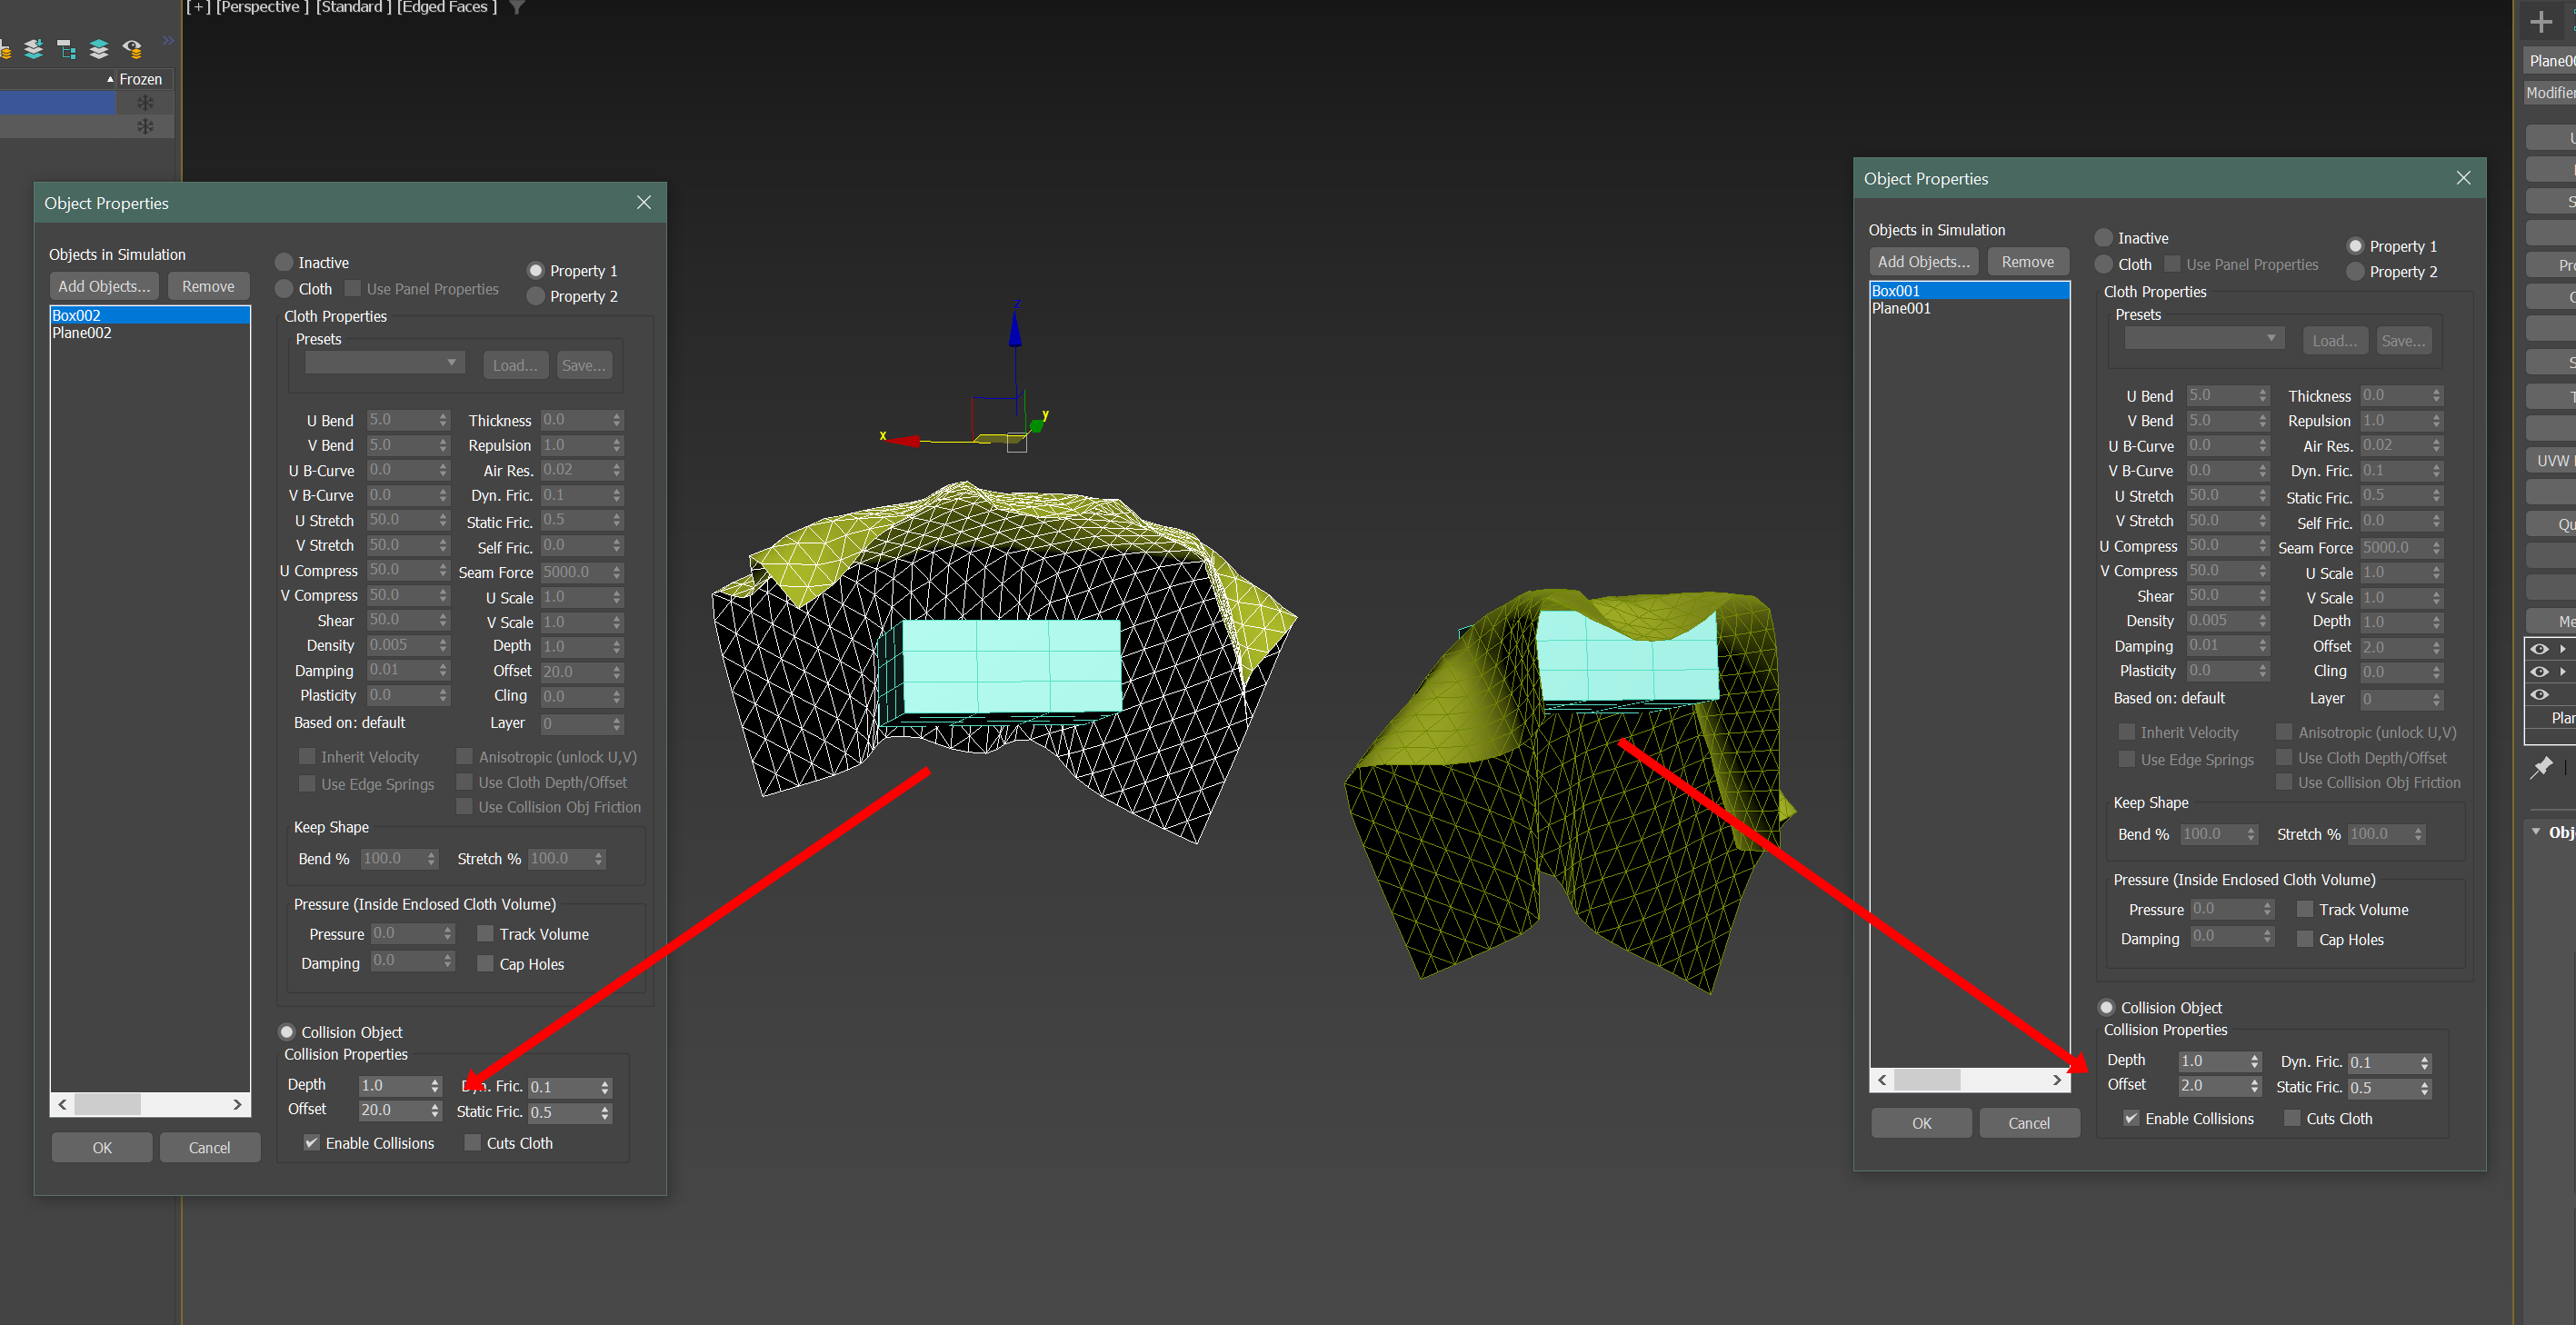Select Cloth radio button in right dialog
The image size is (2576, 1325).
(x=2104, y=264)
